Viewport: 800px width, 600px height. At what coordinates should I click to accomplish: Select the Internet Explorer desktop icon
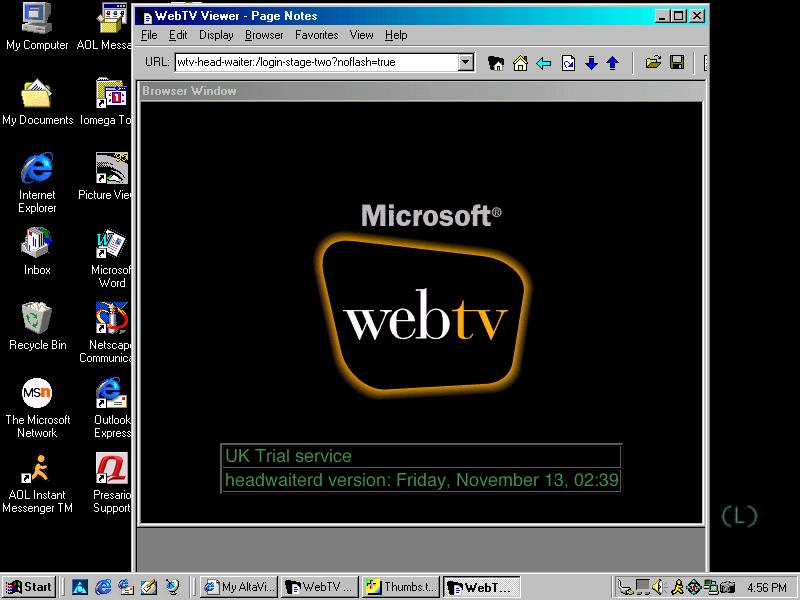[x=37, y=183]
